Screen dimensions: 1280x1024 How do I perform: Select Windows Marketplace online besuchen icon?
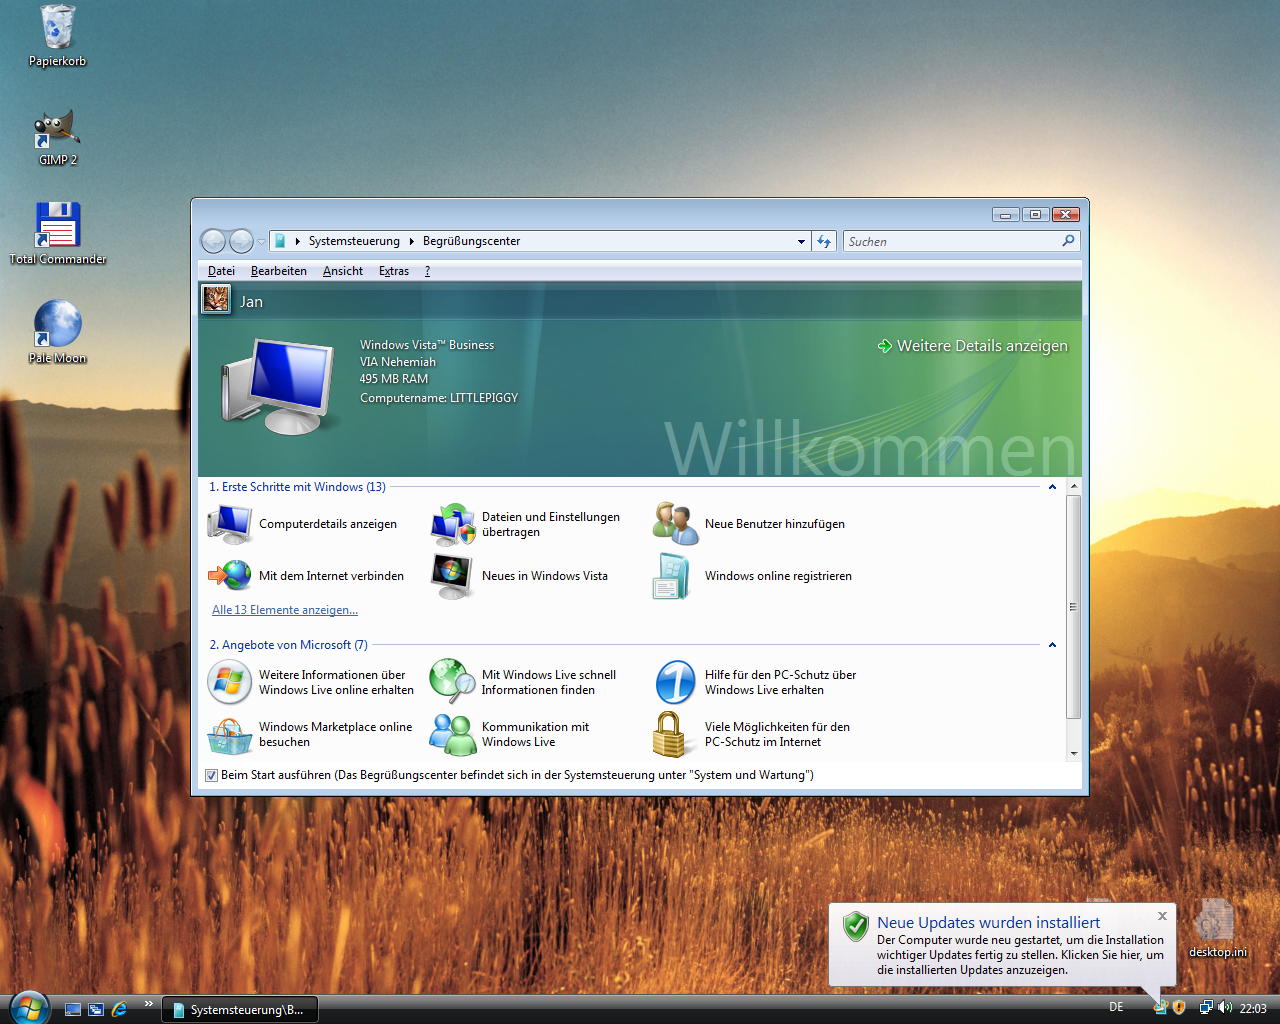pyautogui.click(x=230, y=735)
